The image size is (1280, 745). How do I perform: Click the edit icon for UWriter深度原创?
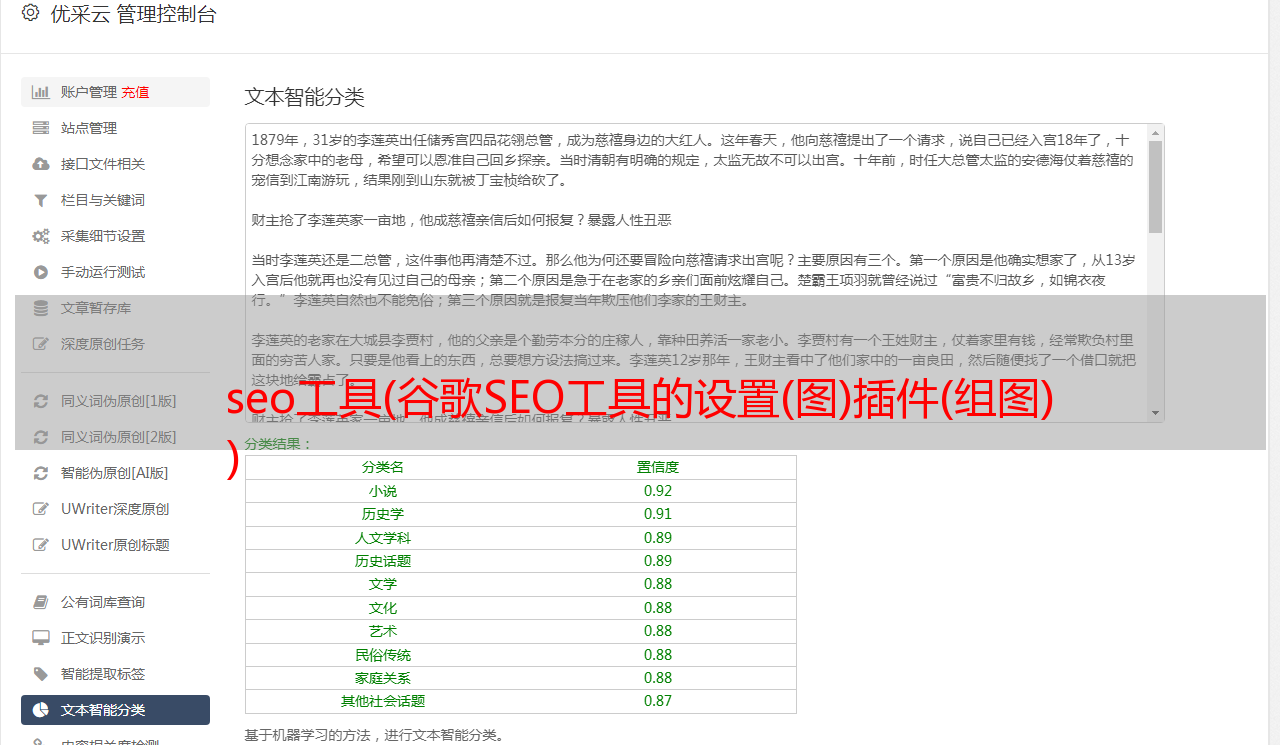[x=41, y=509]
